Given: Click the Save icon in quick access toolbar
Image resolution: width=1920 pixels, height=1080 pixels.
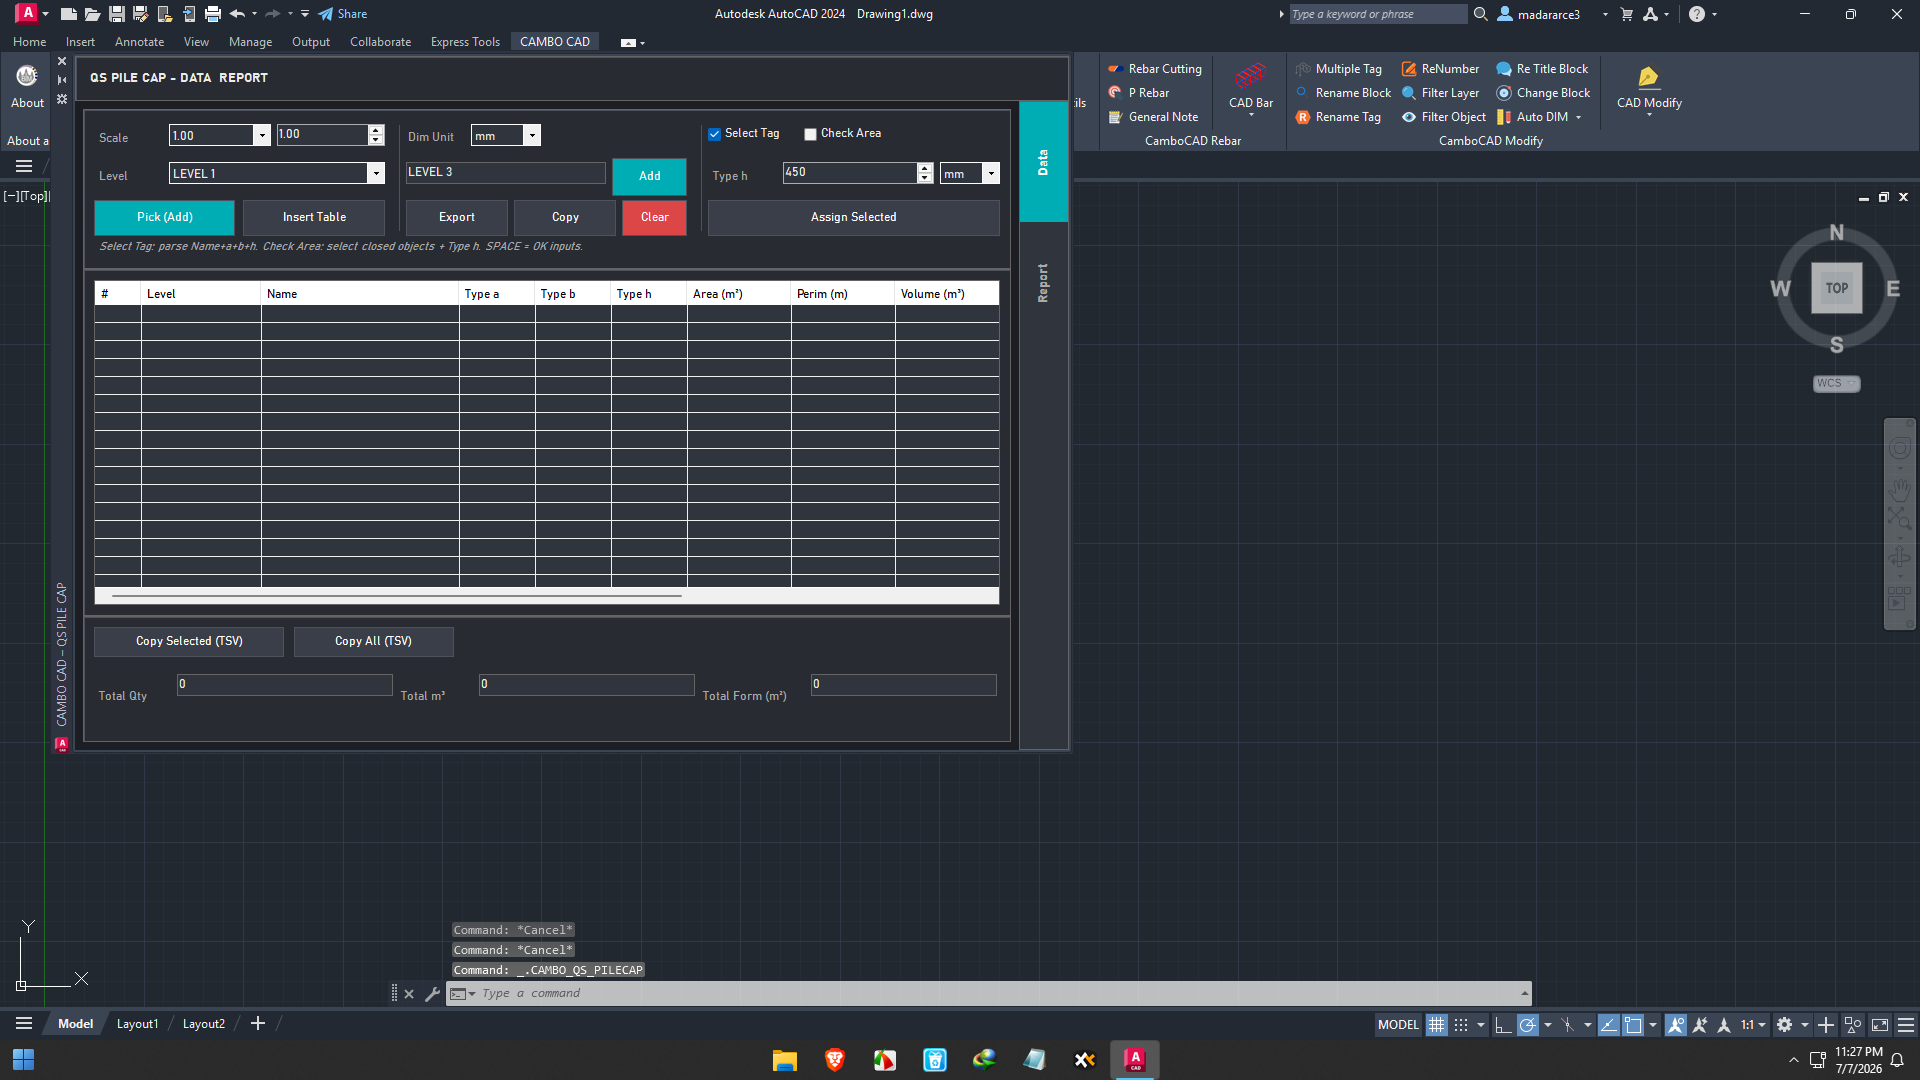Looking at the screenshot, I should click(x=117, y=14).
